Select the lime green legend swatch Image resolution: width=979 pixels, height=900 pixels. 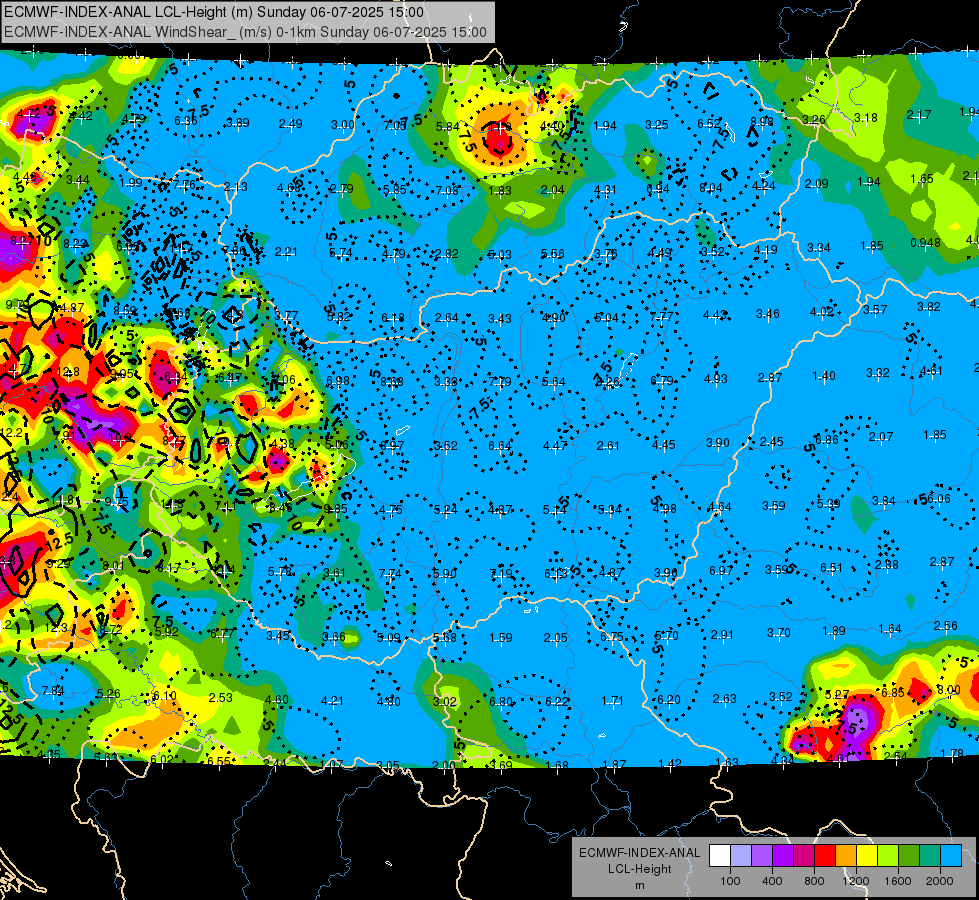pos(888,856)
